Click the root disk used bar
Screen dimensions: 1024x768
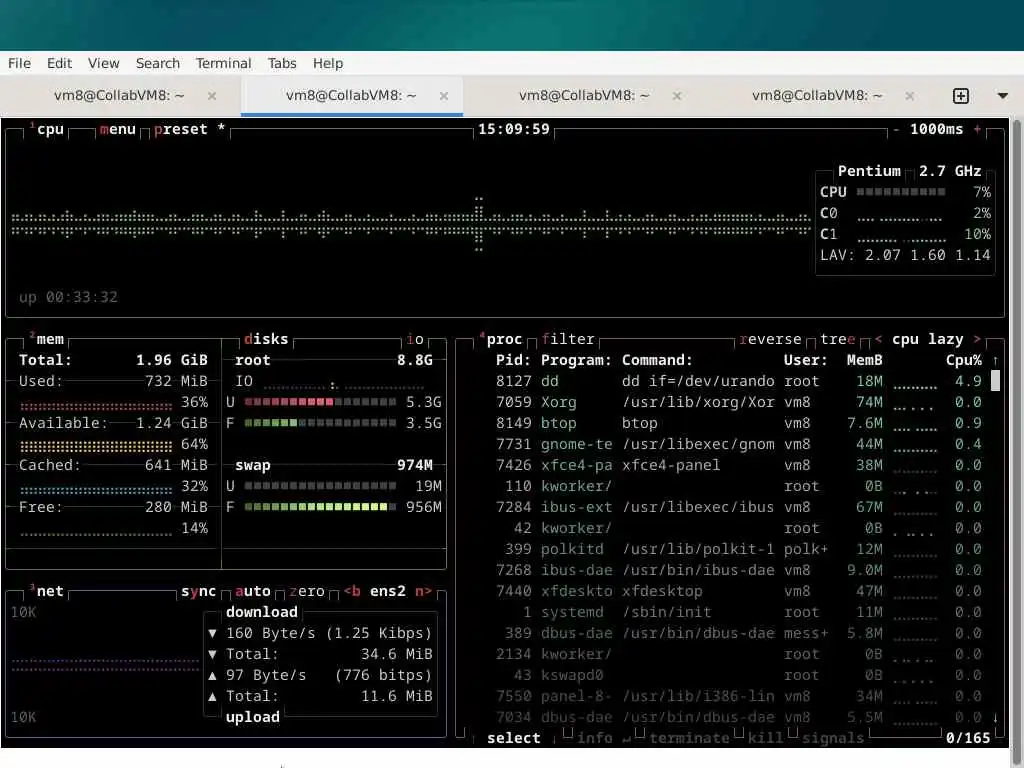click(x=320, y=402)
